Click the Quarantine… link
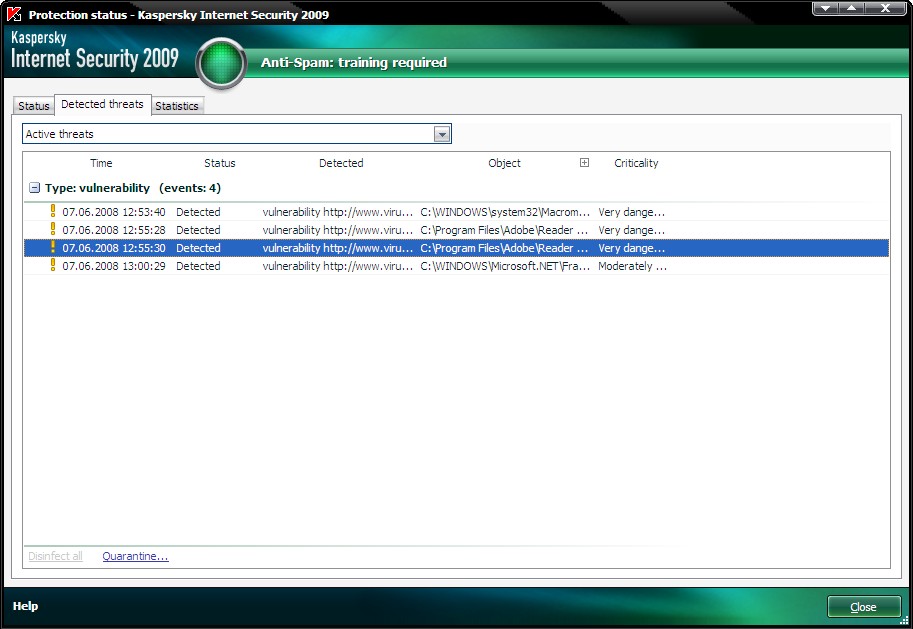The image size is (913, 629). [x=135, y=556]
